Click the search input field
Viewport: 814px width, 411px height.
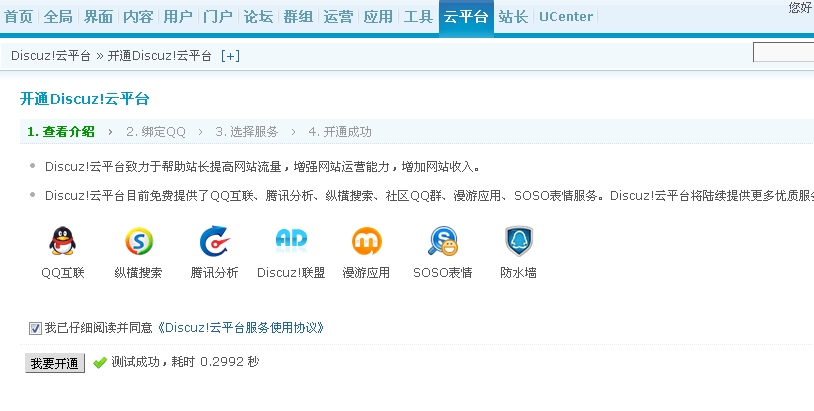[783, 52]
